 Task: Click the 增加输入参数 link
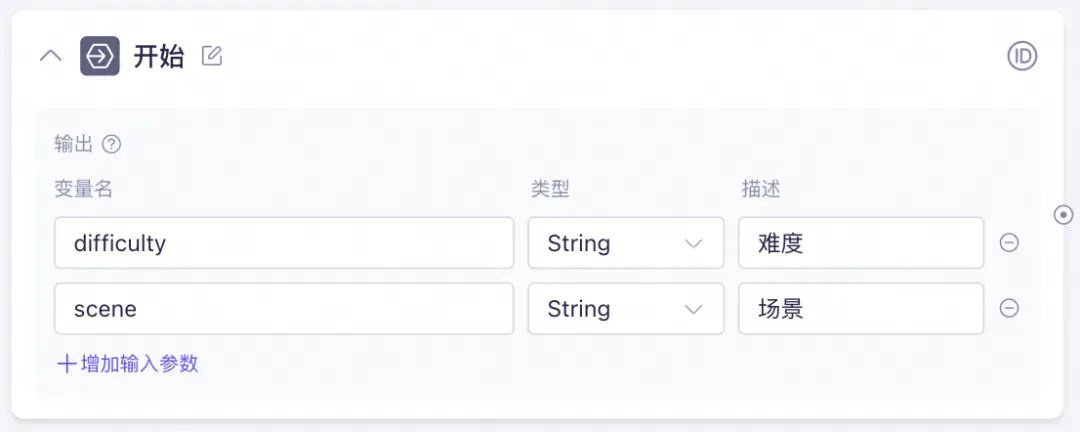(x=128, y=363)
